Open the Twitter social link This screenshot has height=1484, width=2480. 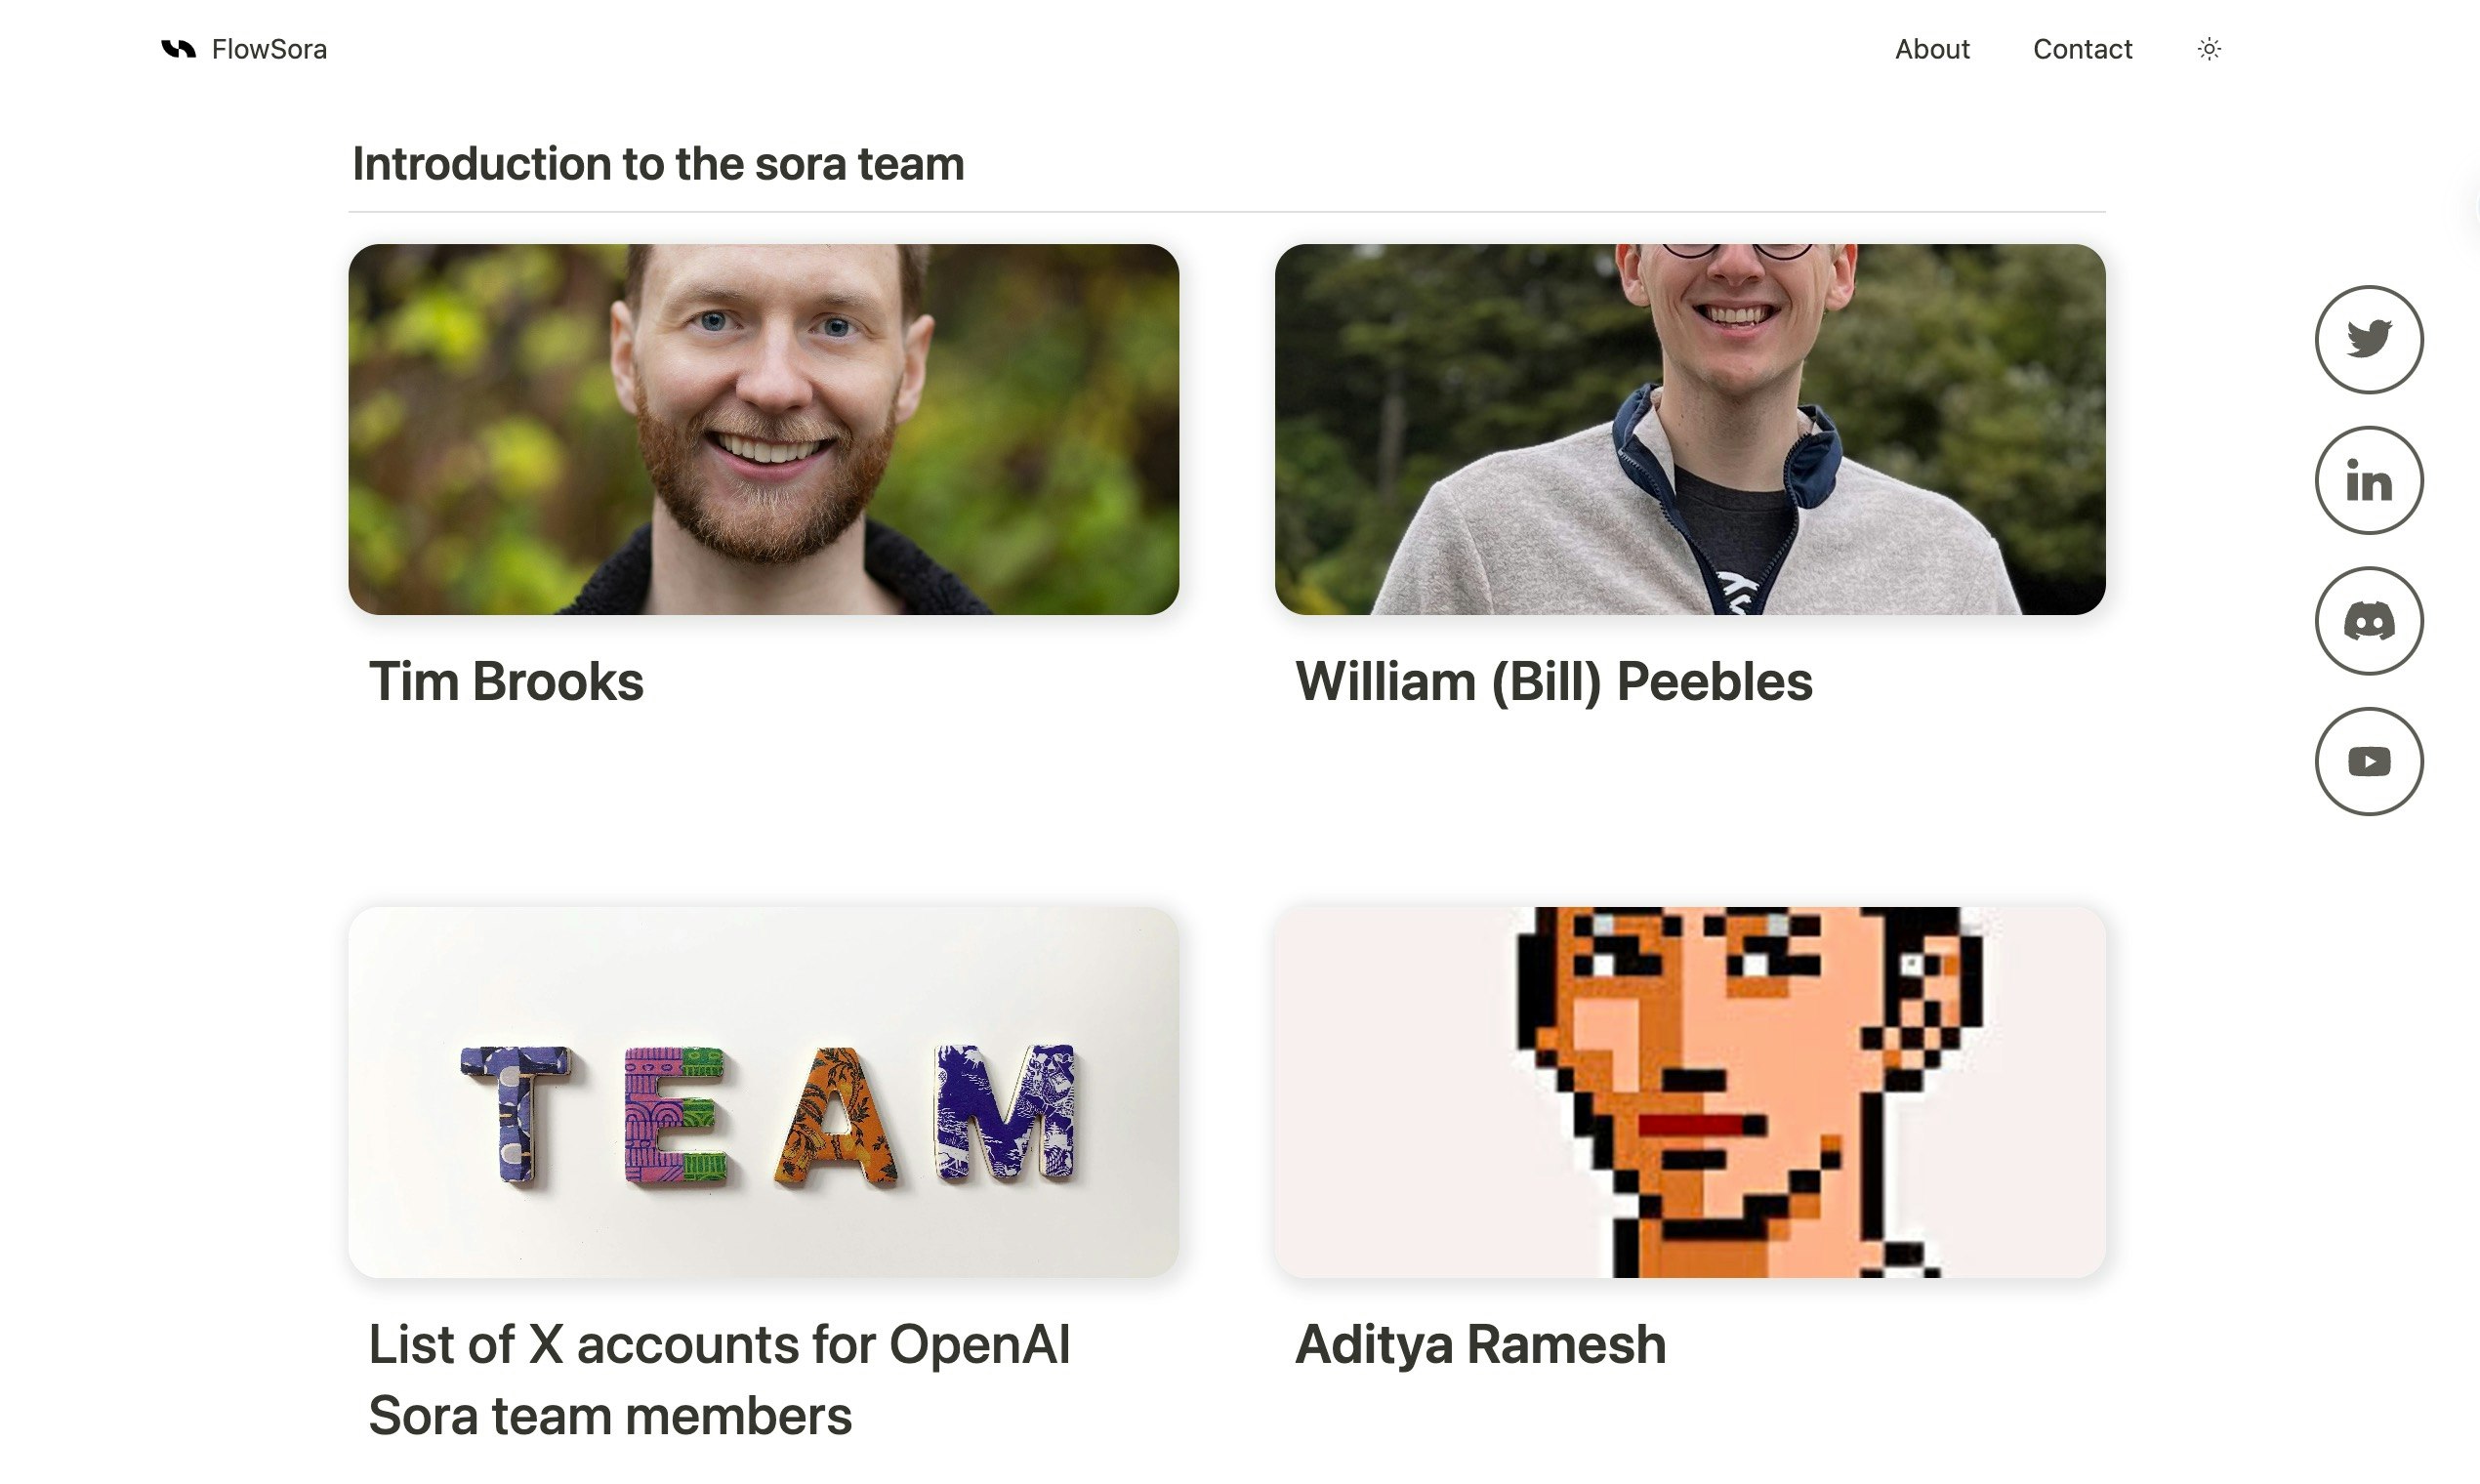coord(2368,339)
